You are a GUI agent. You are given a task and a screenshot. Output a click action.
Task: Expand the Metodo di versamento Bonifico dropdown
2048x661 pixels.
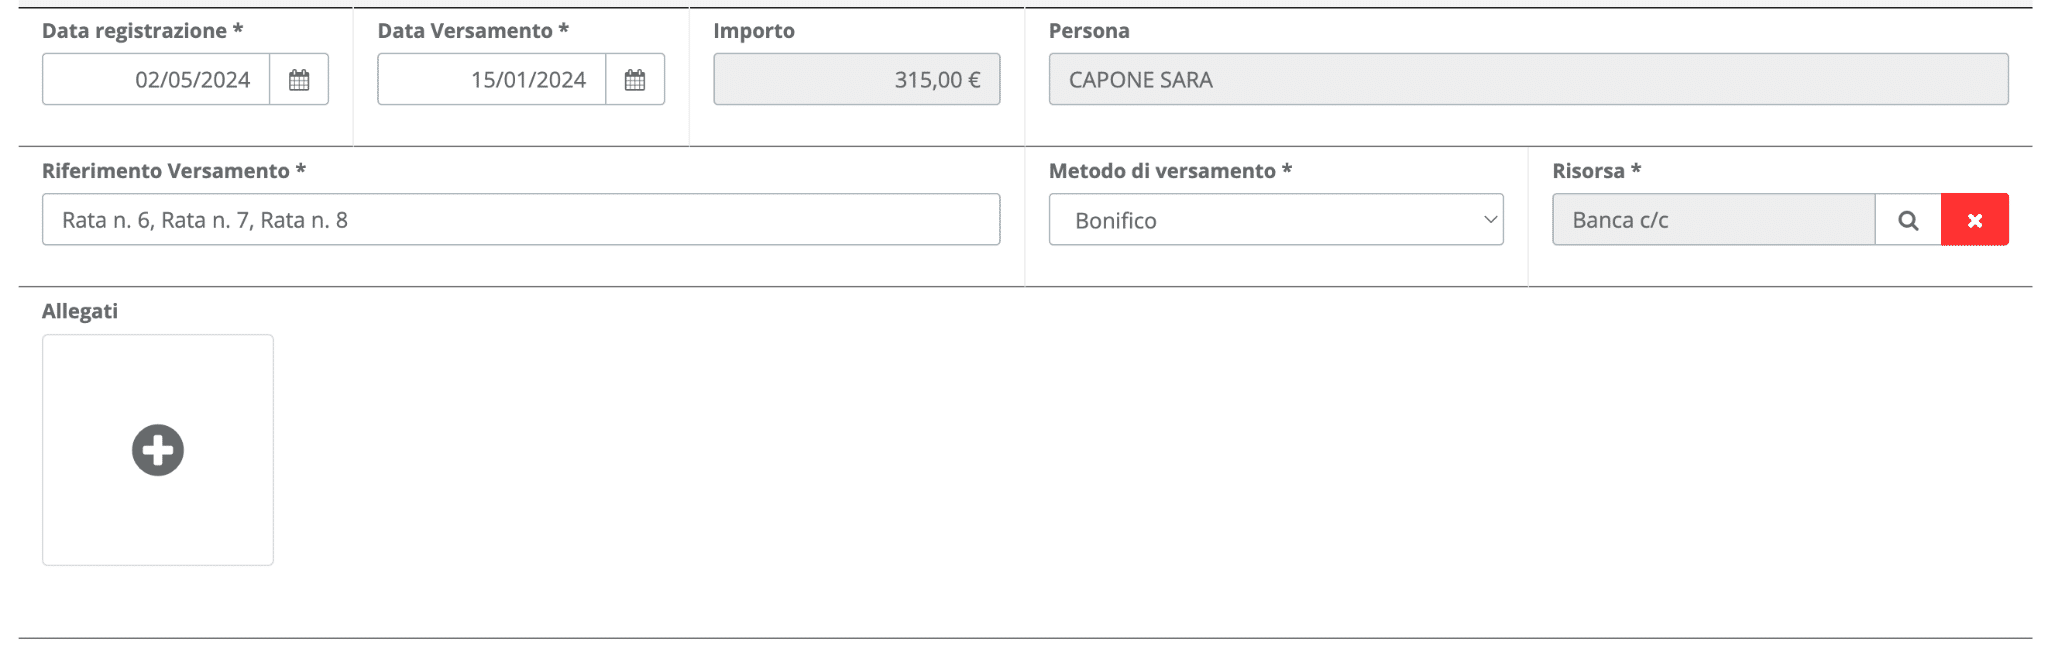point(1276,219)
